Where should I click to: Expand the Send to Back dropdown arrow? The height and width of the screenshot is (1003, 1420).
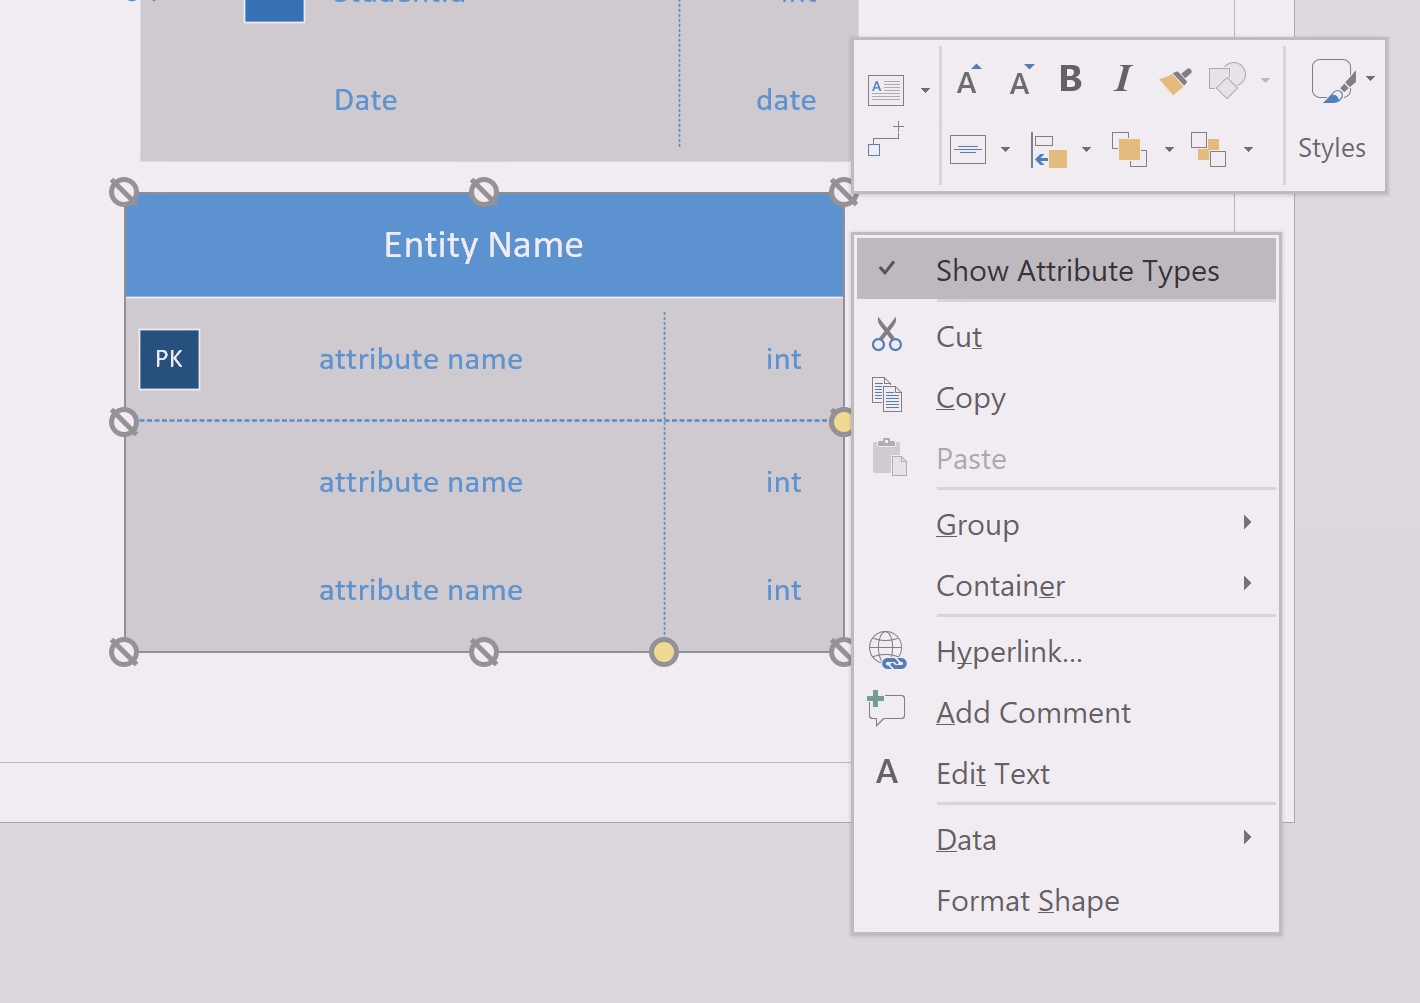pos(1248,150)
